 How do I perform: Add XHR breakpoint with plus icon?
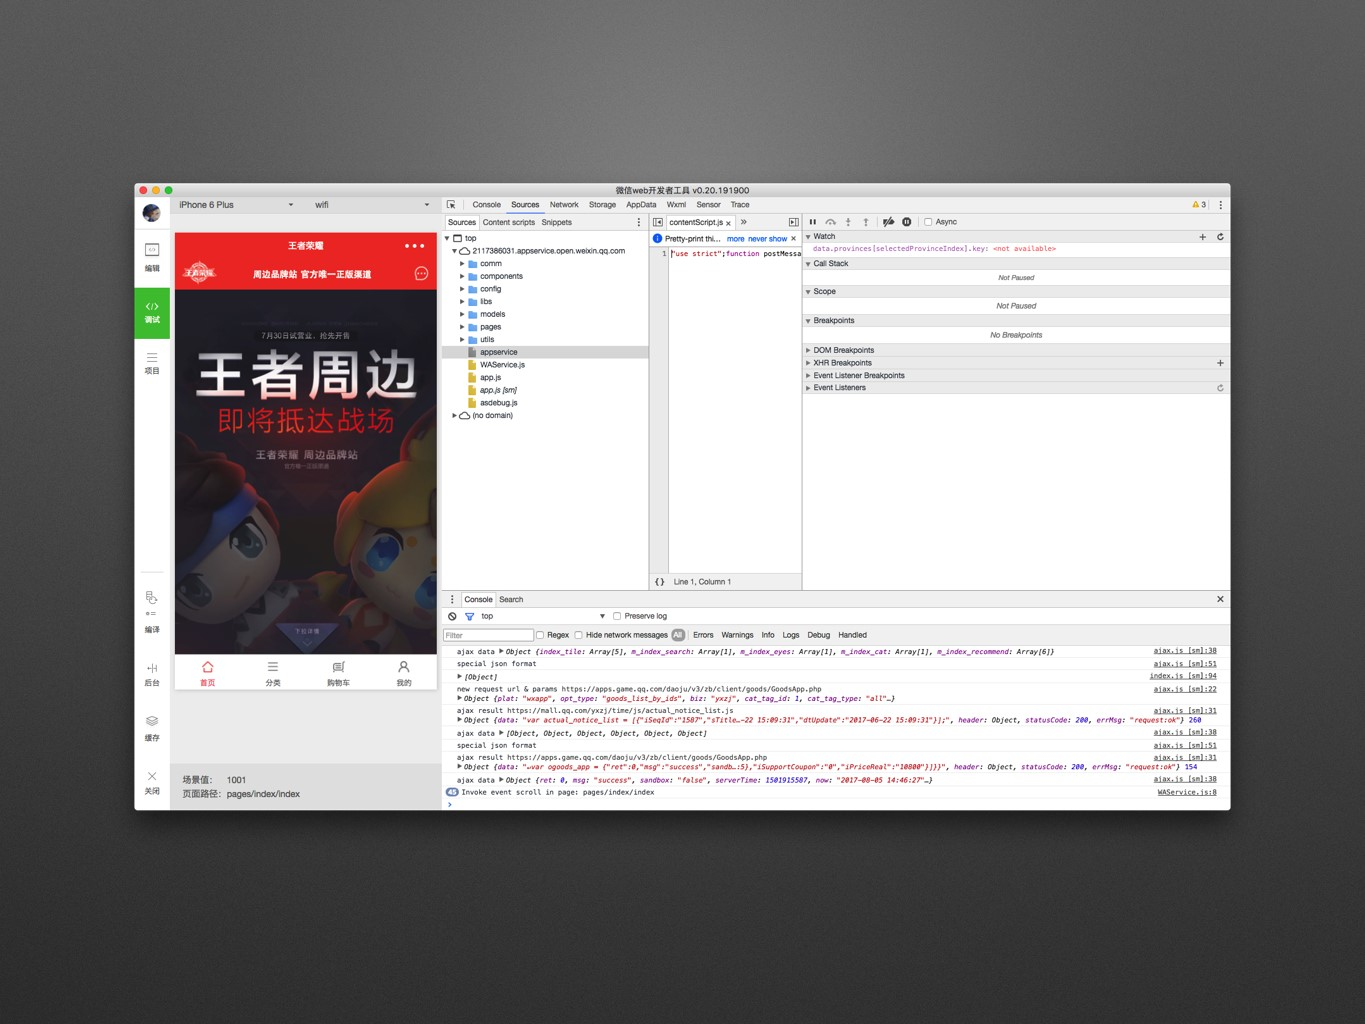pyautogui.click(x=1220, y=363)
